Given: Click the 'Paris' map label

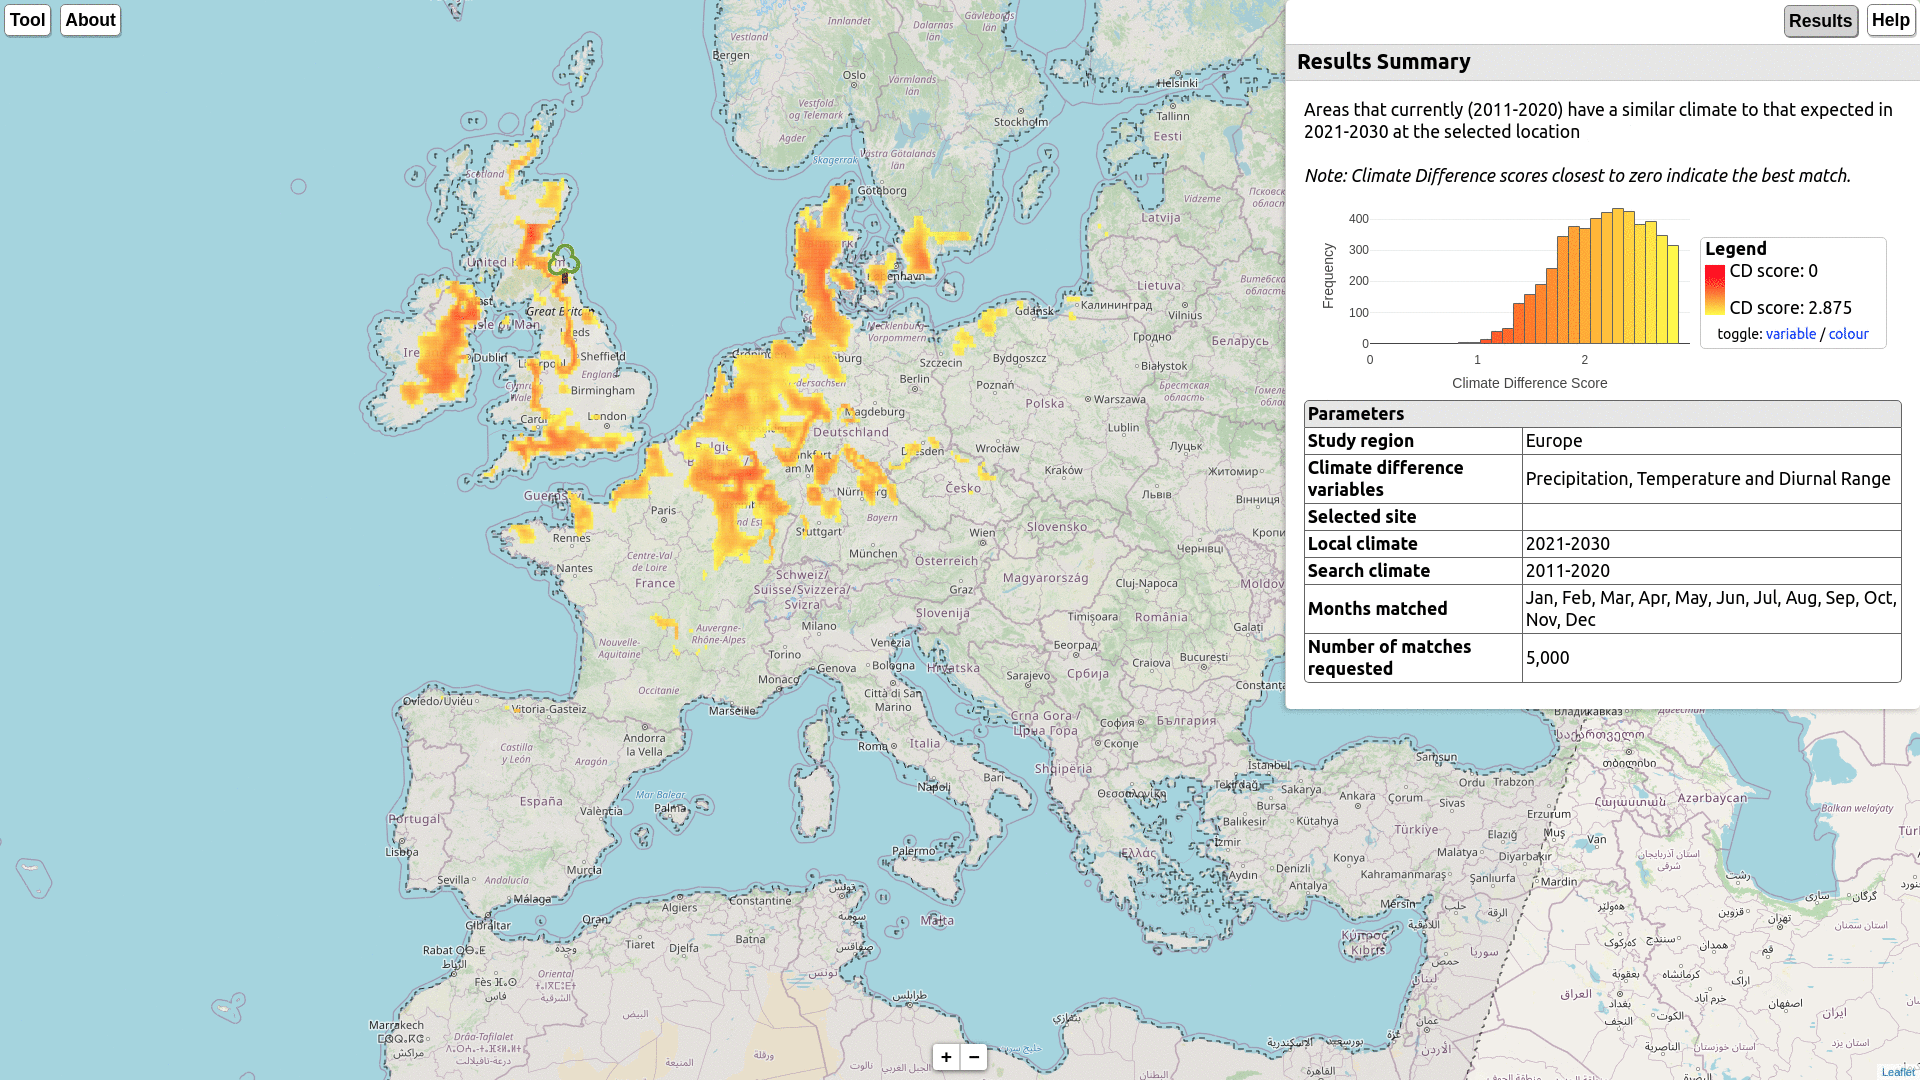Looking at the screenshot, I should click(664, 510).
